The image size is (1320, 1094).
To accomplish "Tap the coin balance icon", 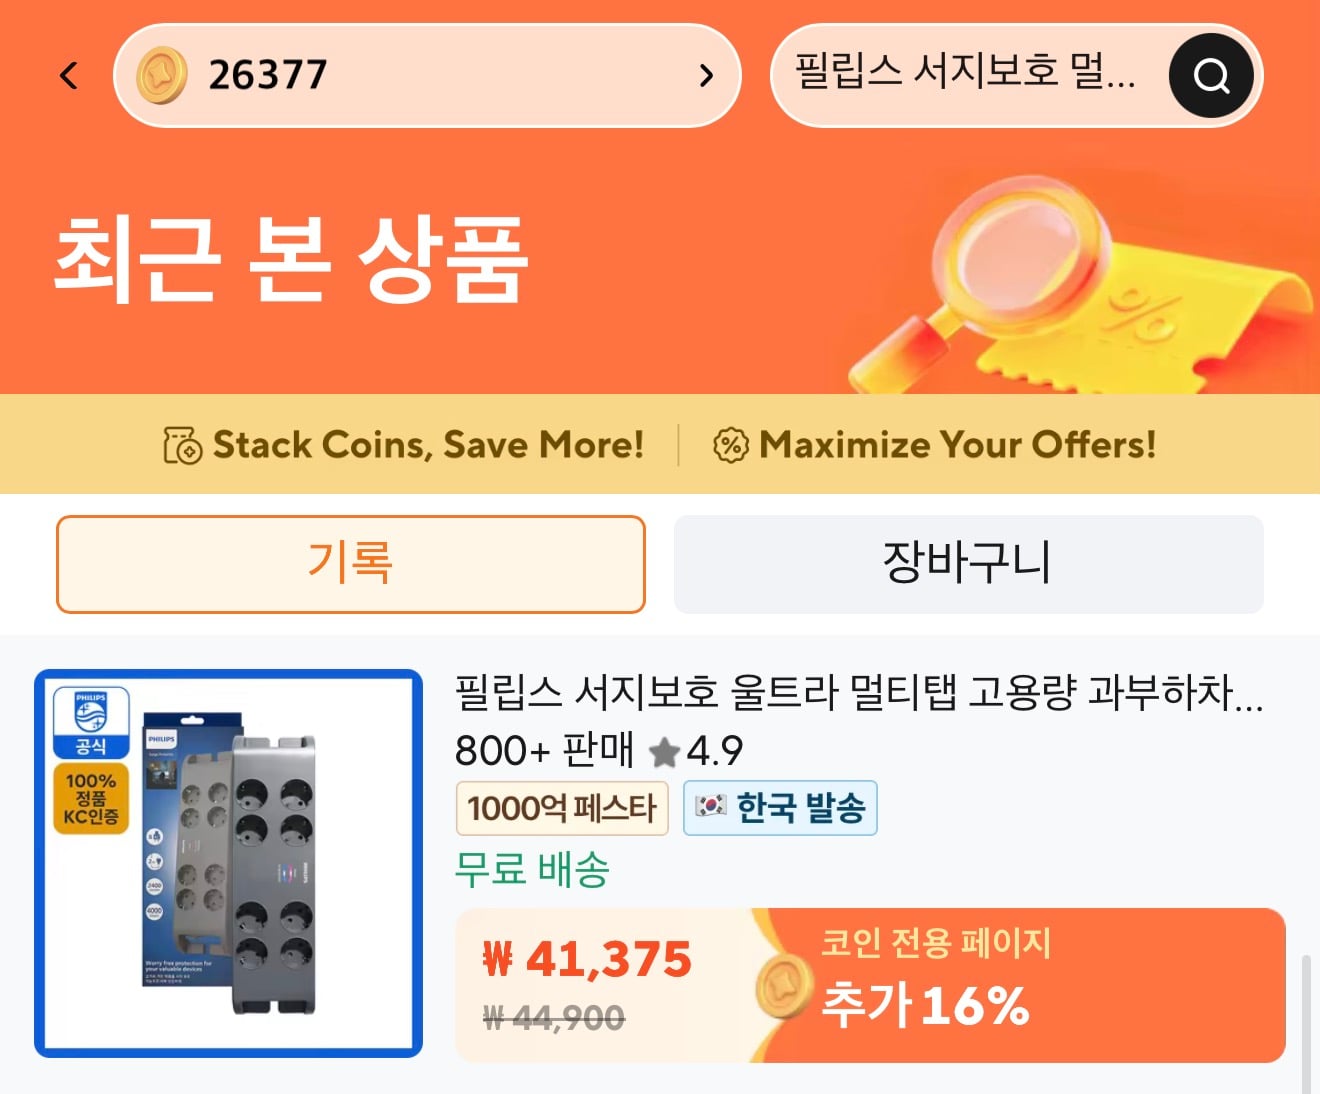I will (160, 75).
